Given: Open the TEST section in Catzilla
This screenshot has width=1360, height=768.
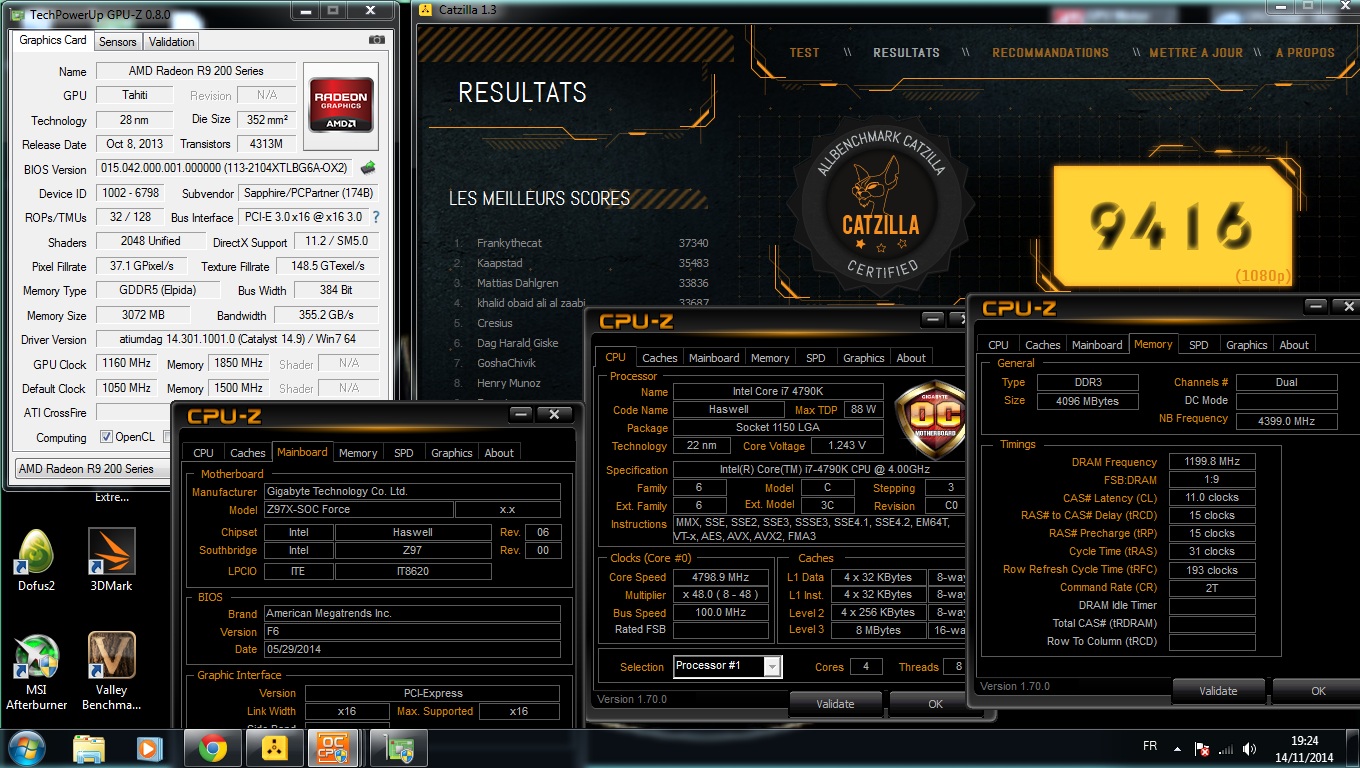Looking at the screenshot, I should pyautogui.click(x=804, y=53).
